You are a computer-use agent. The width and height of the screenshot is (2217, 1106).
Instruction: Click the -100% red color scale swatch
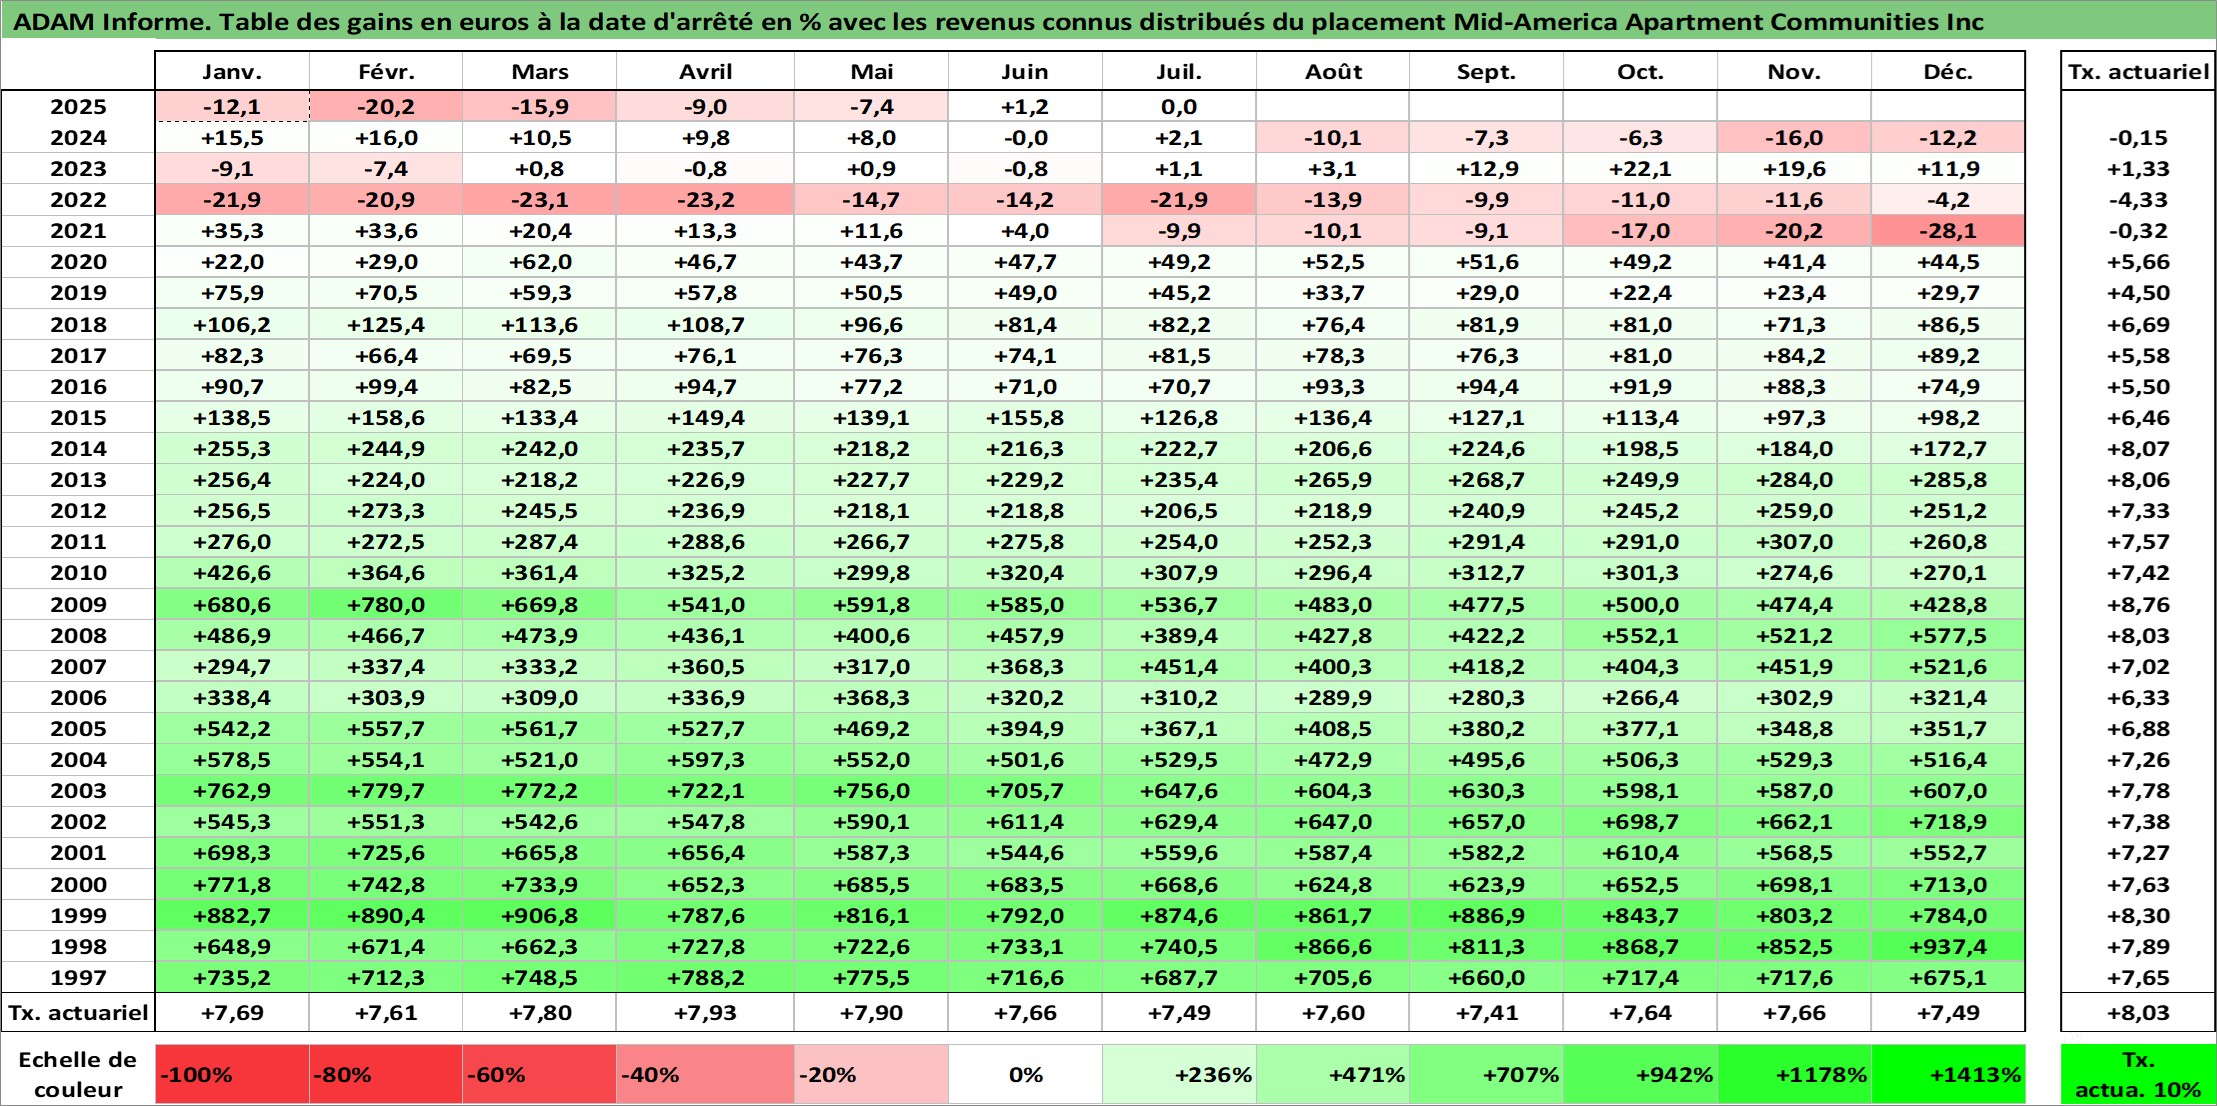pyautogui.click(x=232, y=1075)
